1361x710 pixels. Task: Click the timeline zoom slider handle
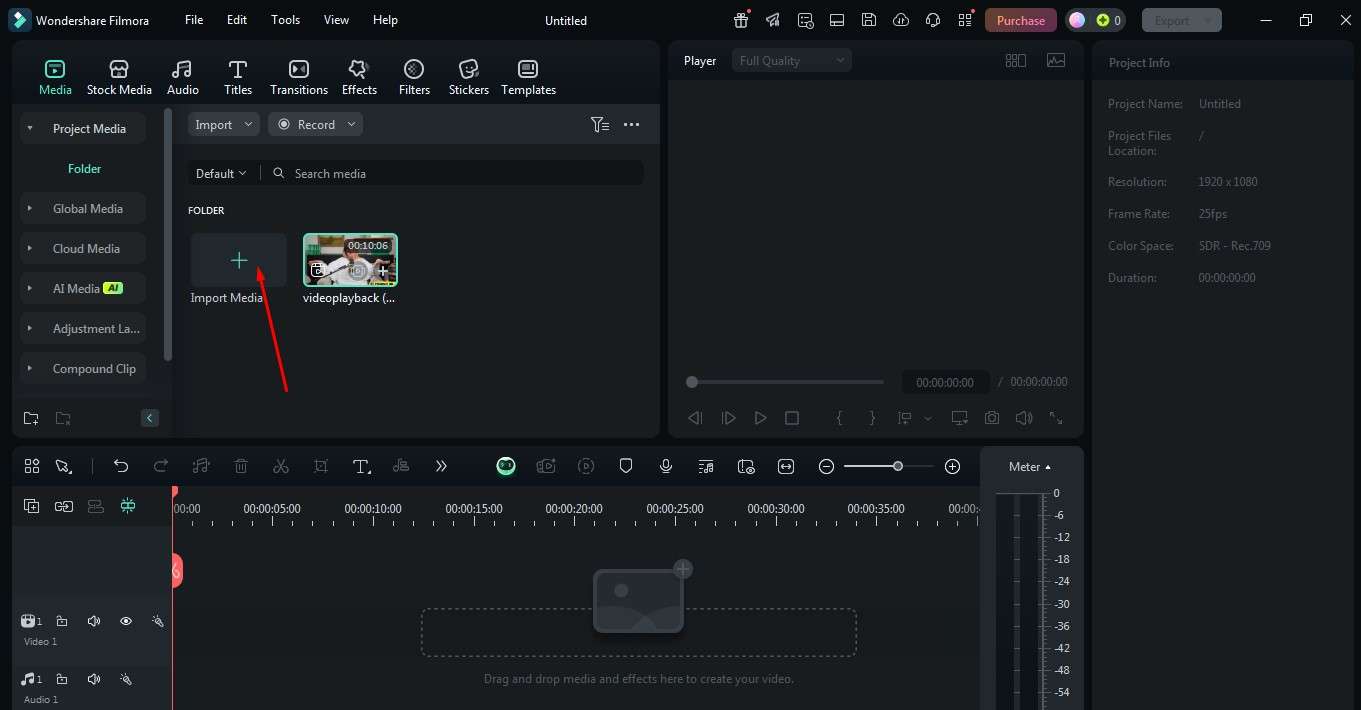point(898,466)
